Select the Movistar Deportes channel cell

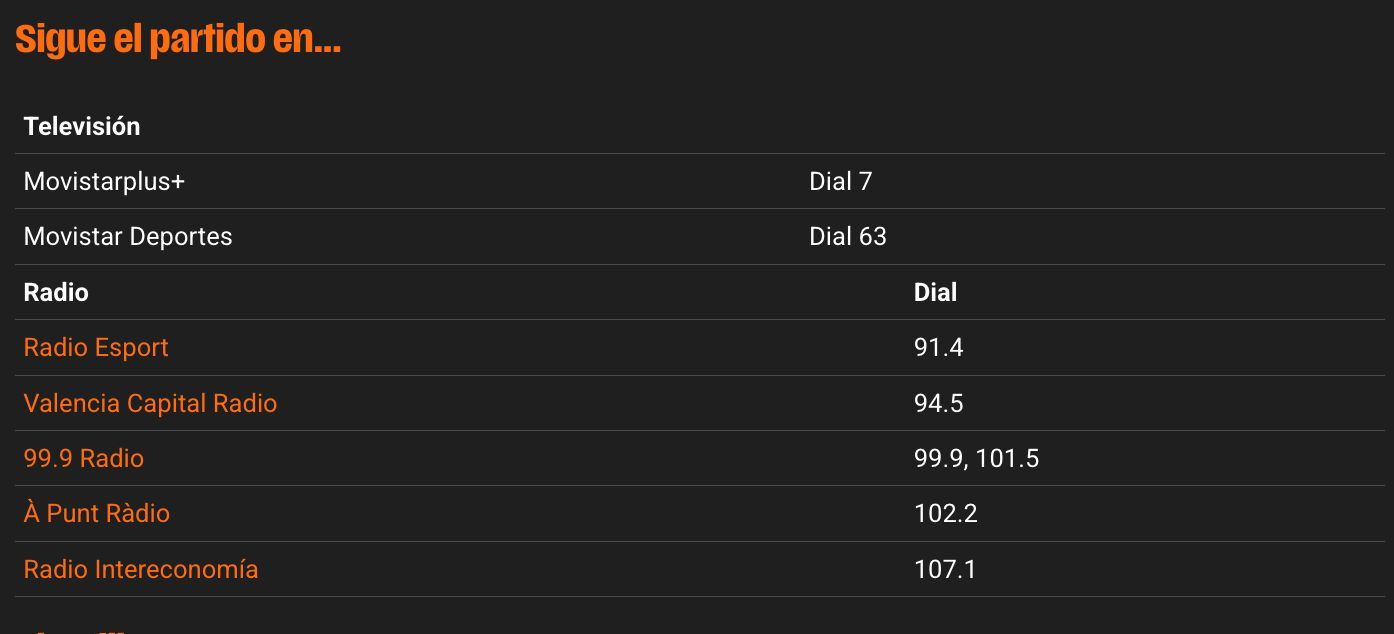[x=128, y=237]
